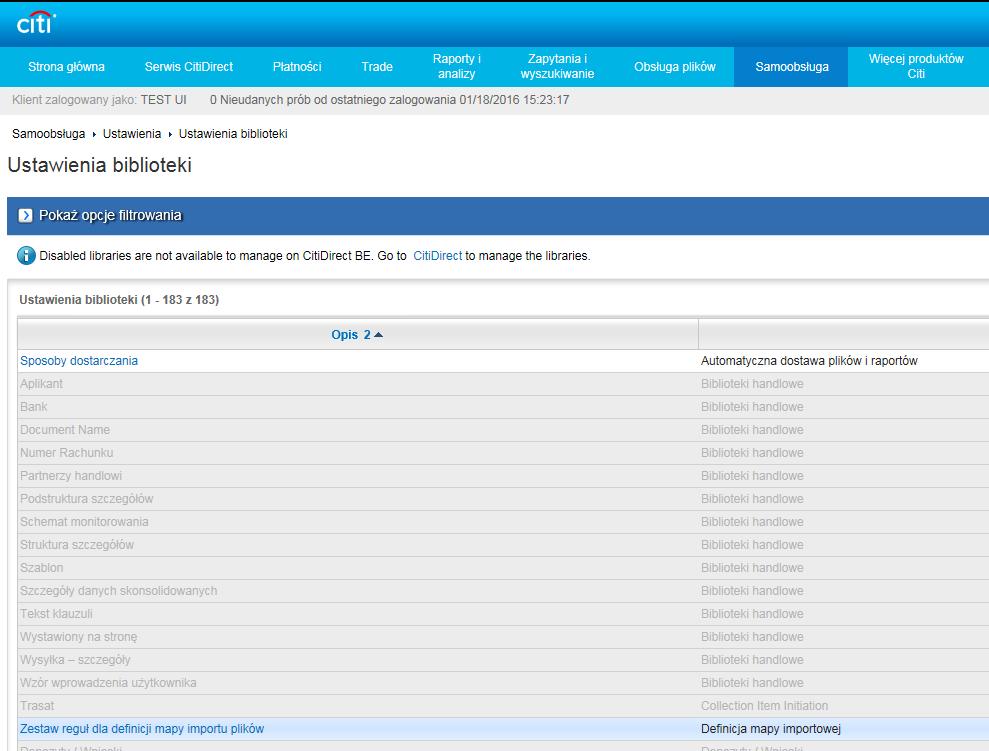Open the Serwis CitiDirect menu
The height and width of the screenshot is (751, 989).
[189, 67]
